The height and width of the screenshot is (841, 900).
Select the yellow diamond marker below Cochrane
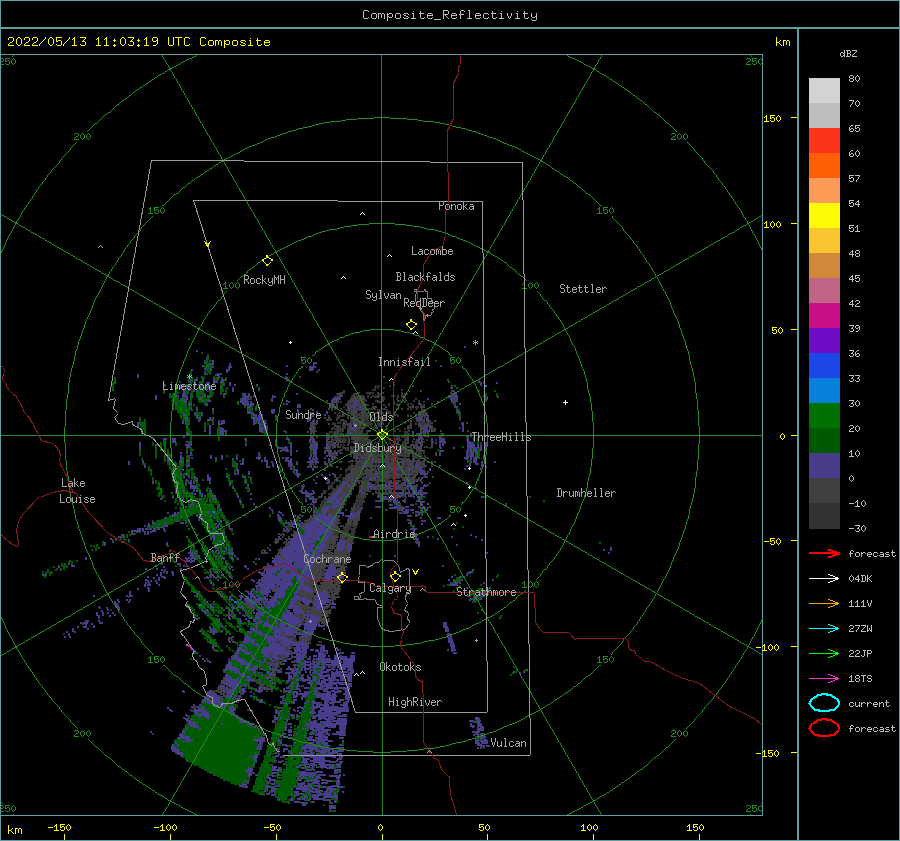pyautogui.click(x=342, y=577)
